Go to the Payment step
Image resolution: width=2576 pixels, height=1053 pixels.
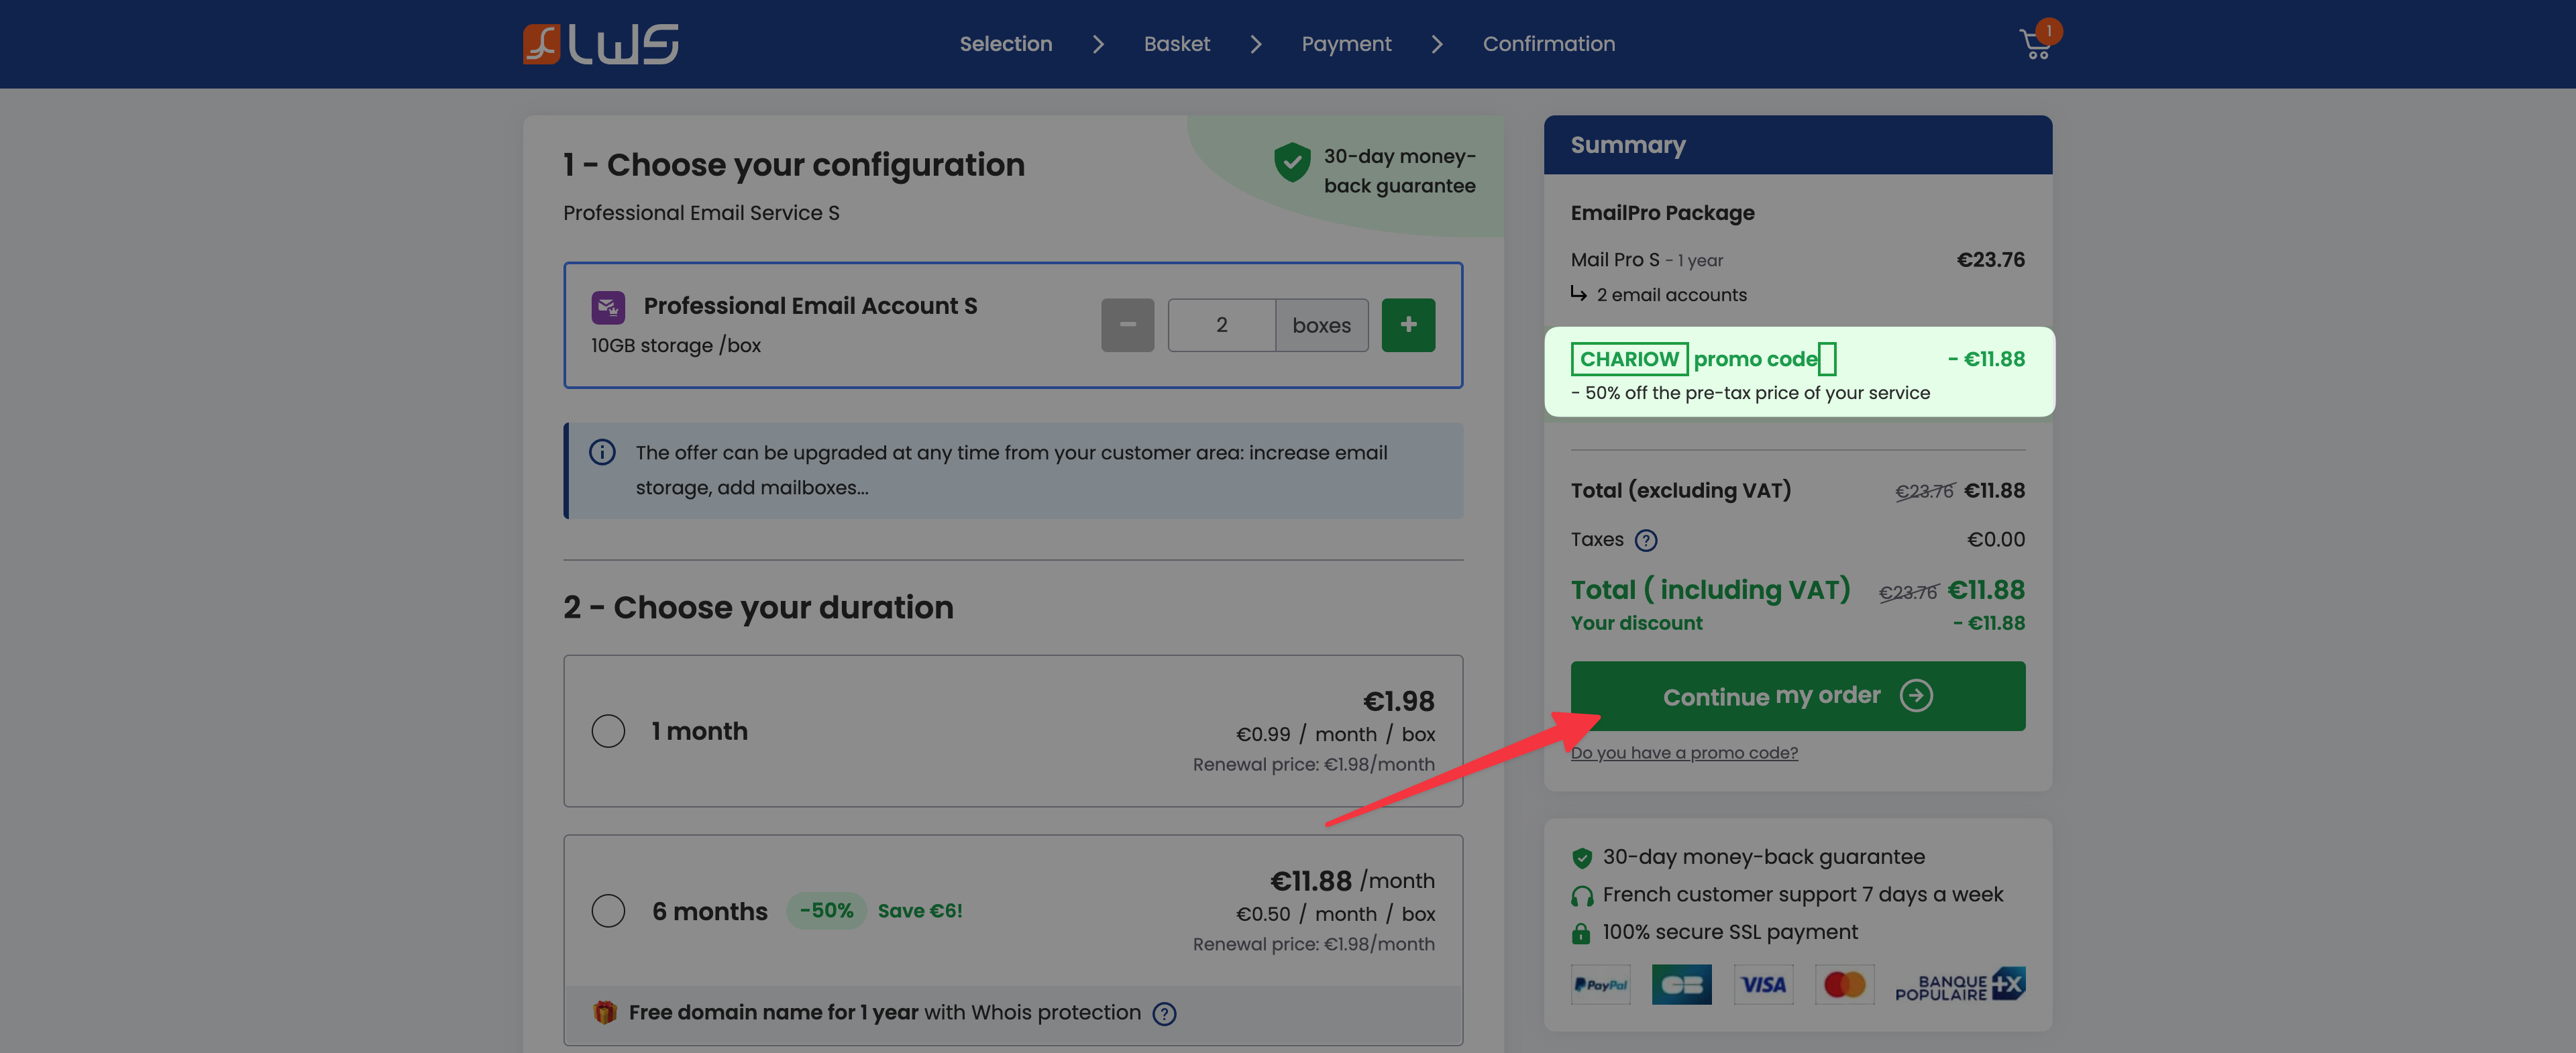point(1345,44)
